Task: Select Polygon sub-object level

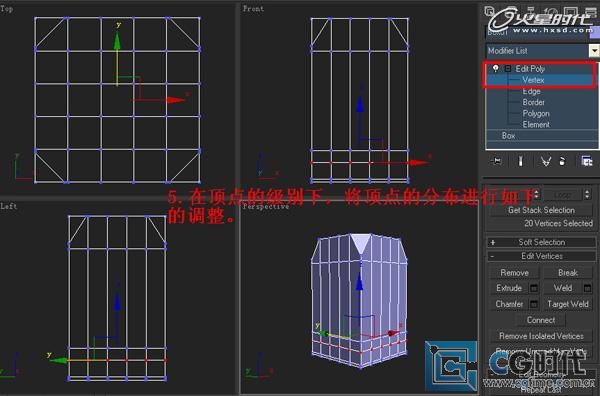Action: [536, 114]
